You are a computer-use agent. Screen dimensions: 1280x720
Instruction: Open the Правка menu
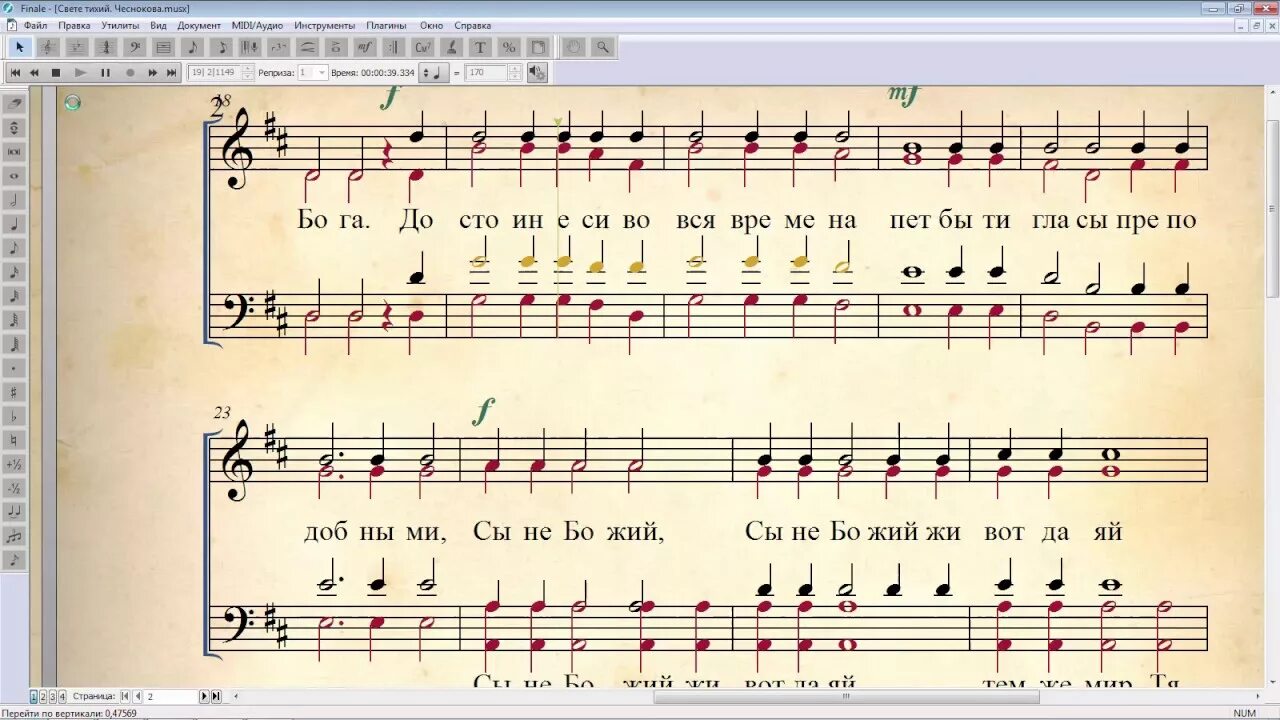click(73, 25)
